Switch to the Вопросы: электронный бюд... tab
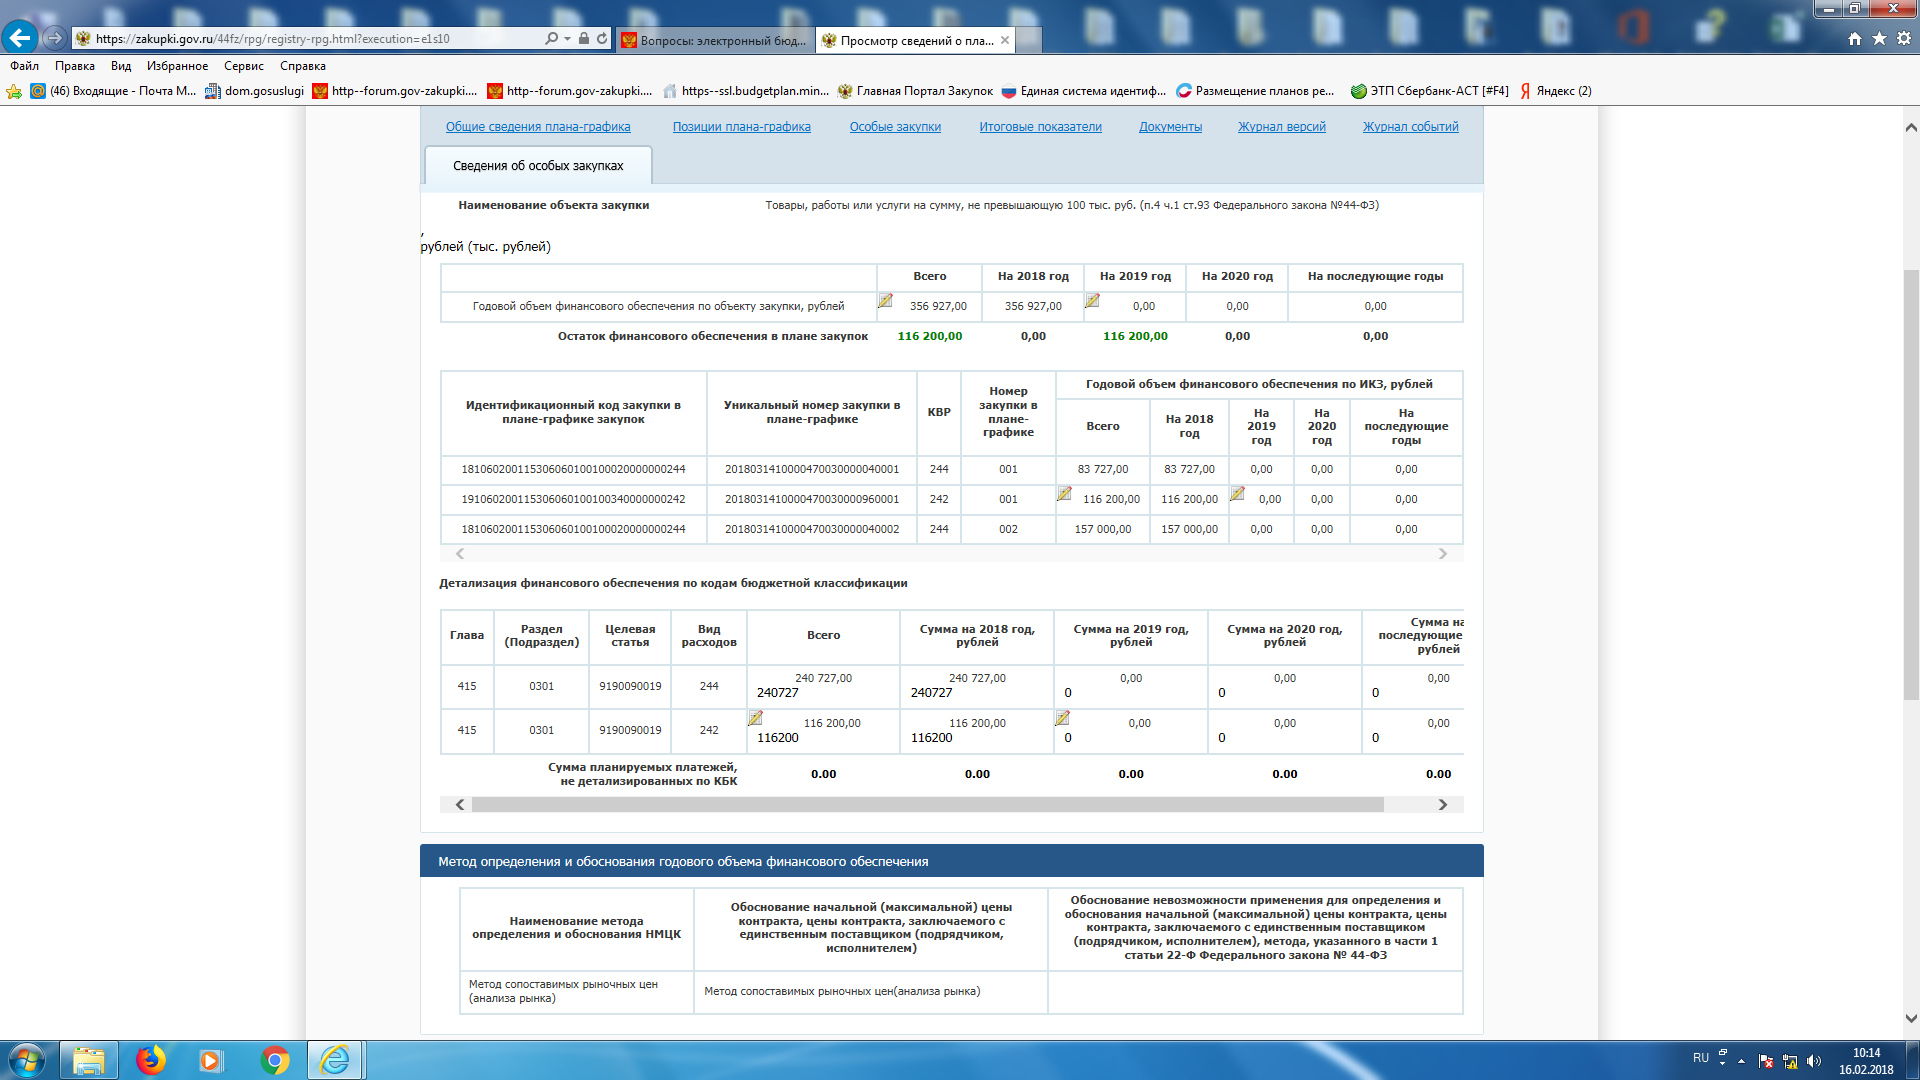The image size is (1920, 1080). coord(715,40)
